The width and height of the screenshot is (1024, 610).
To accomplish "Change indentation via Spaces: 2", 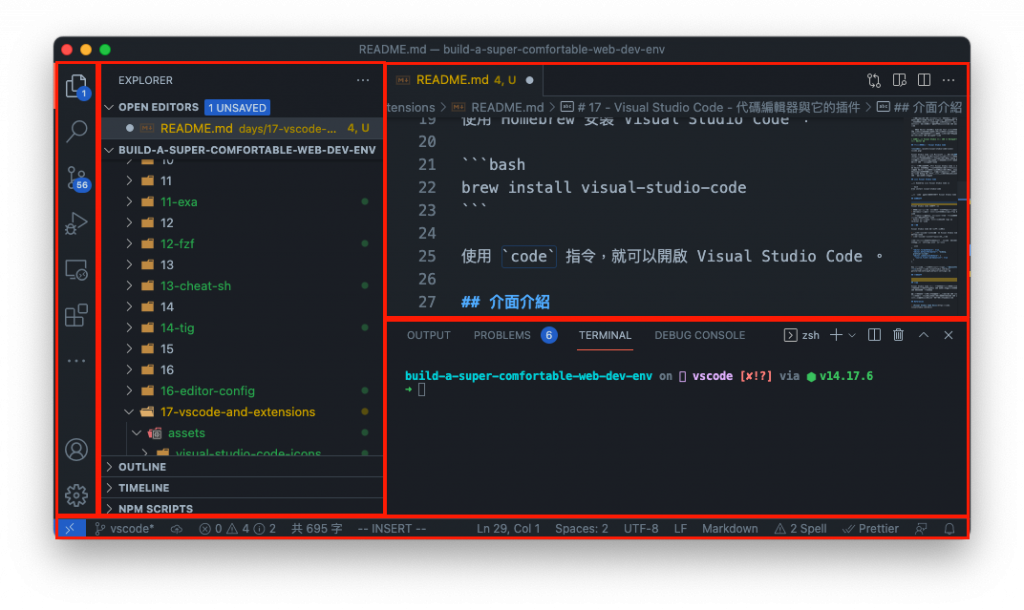I will click(581, 529).
